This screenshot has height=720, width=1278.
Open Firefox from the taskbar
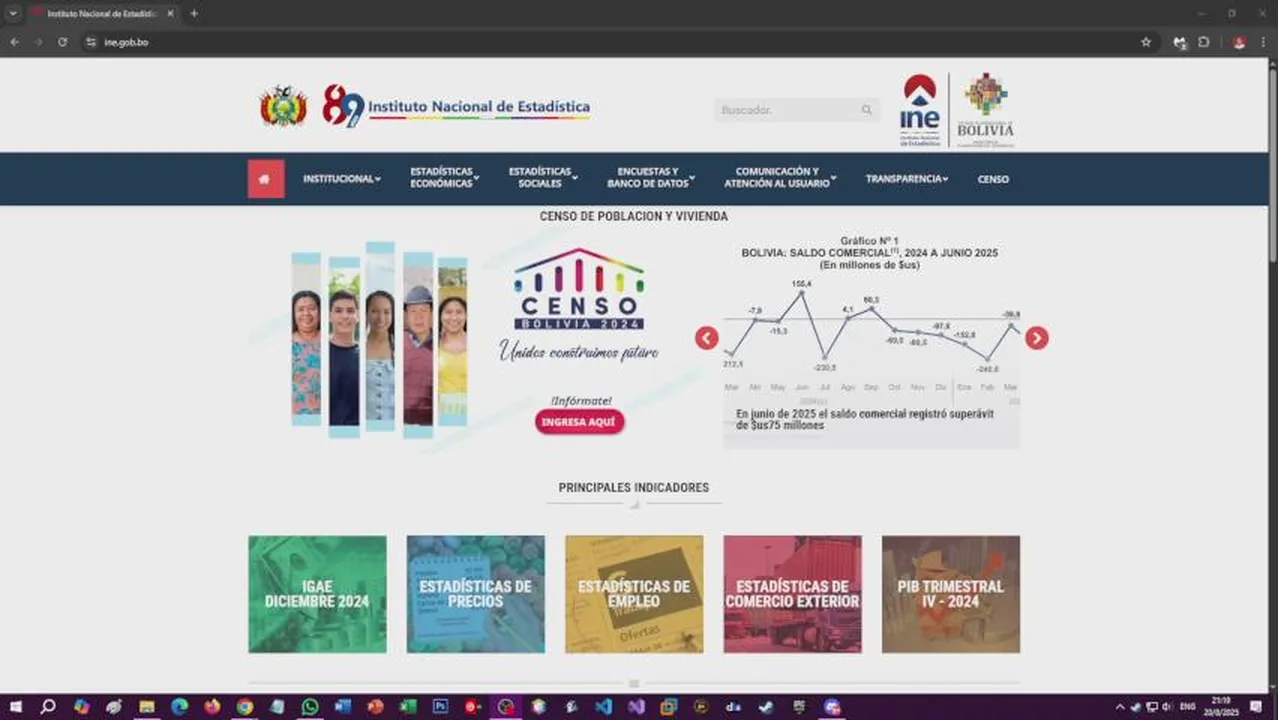pyautogui.click(x=212, y=707)
